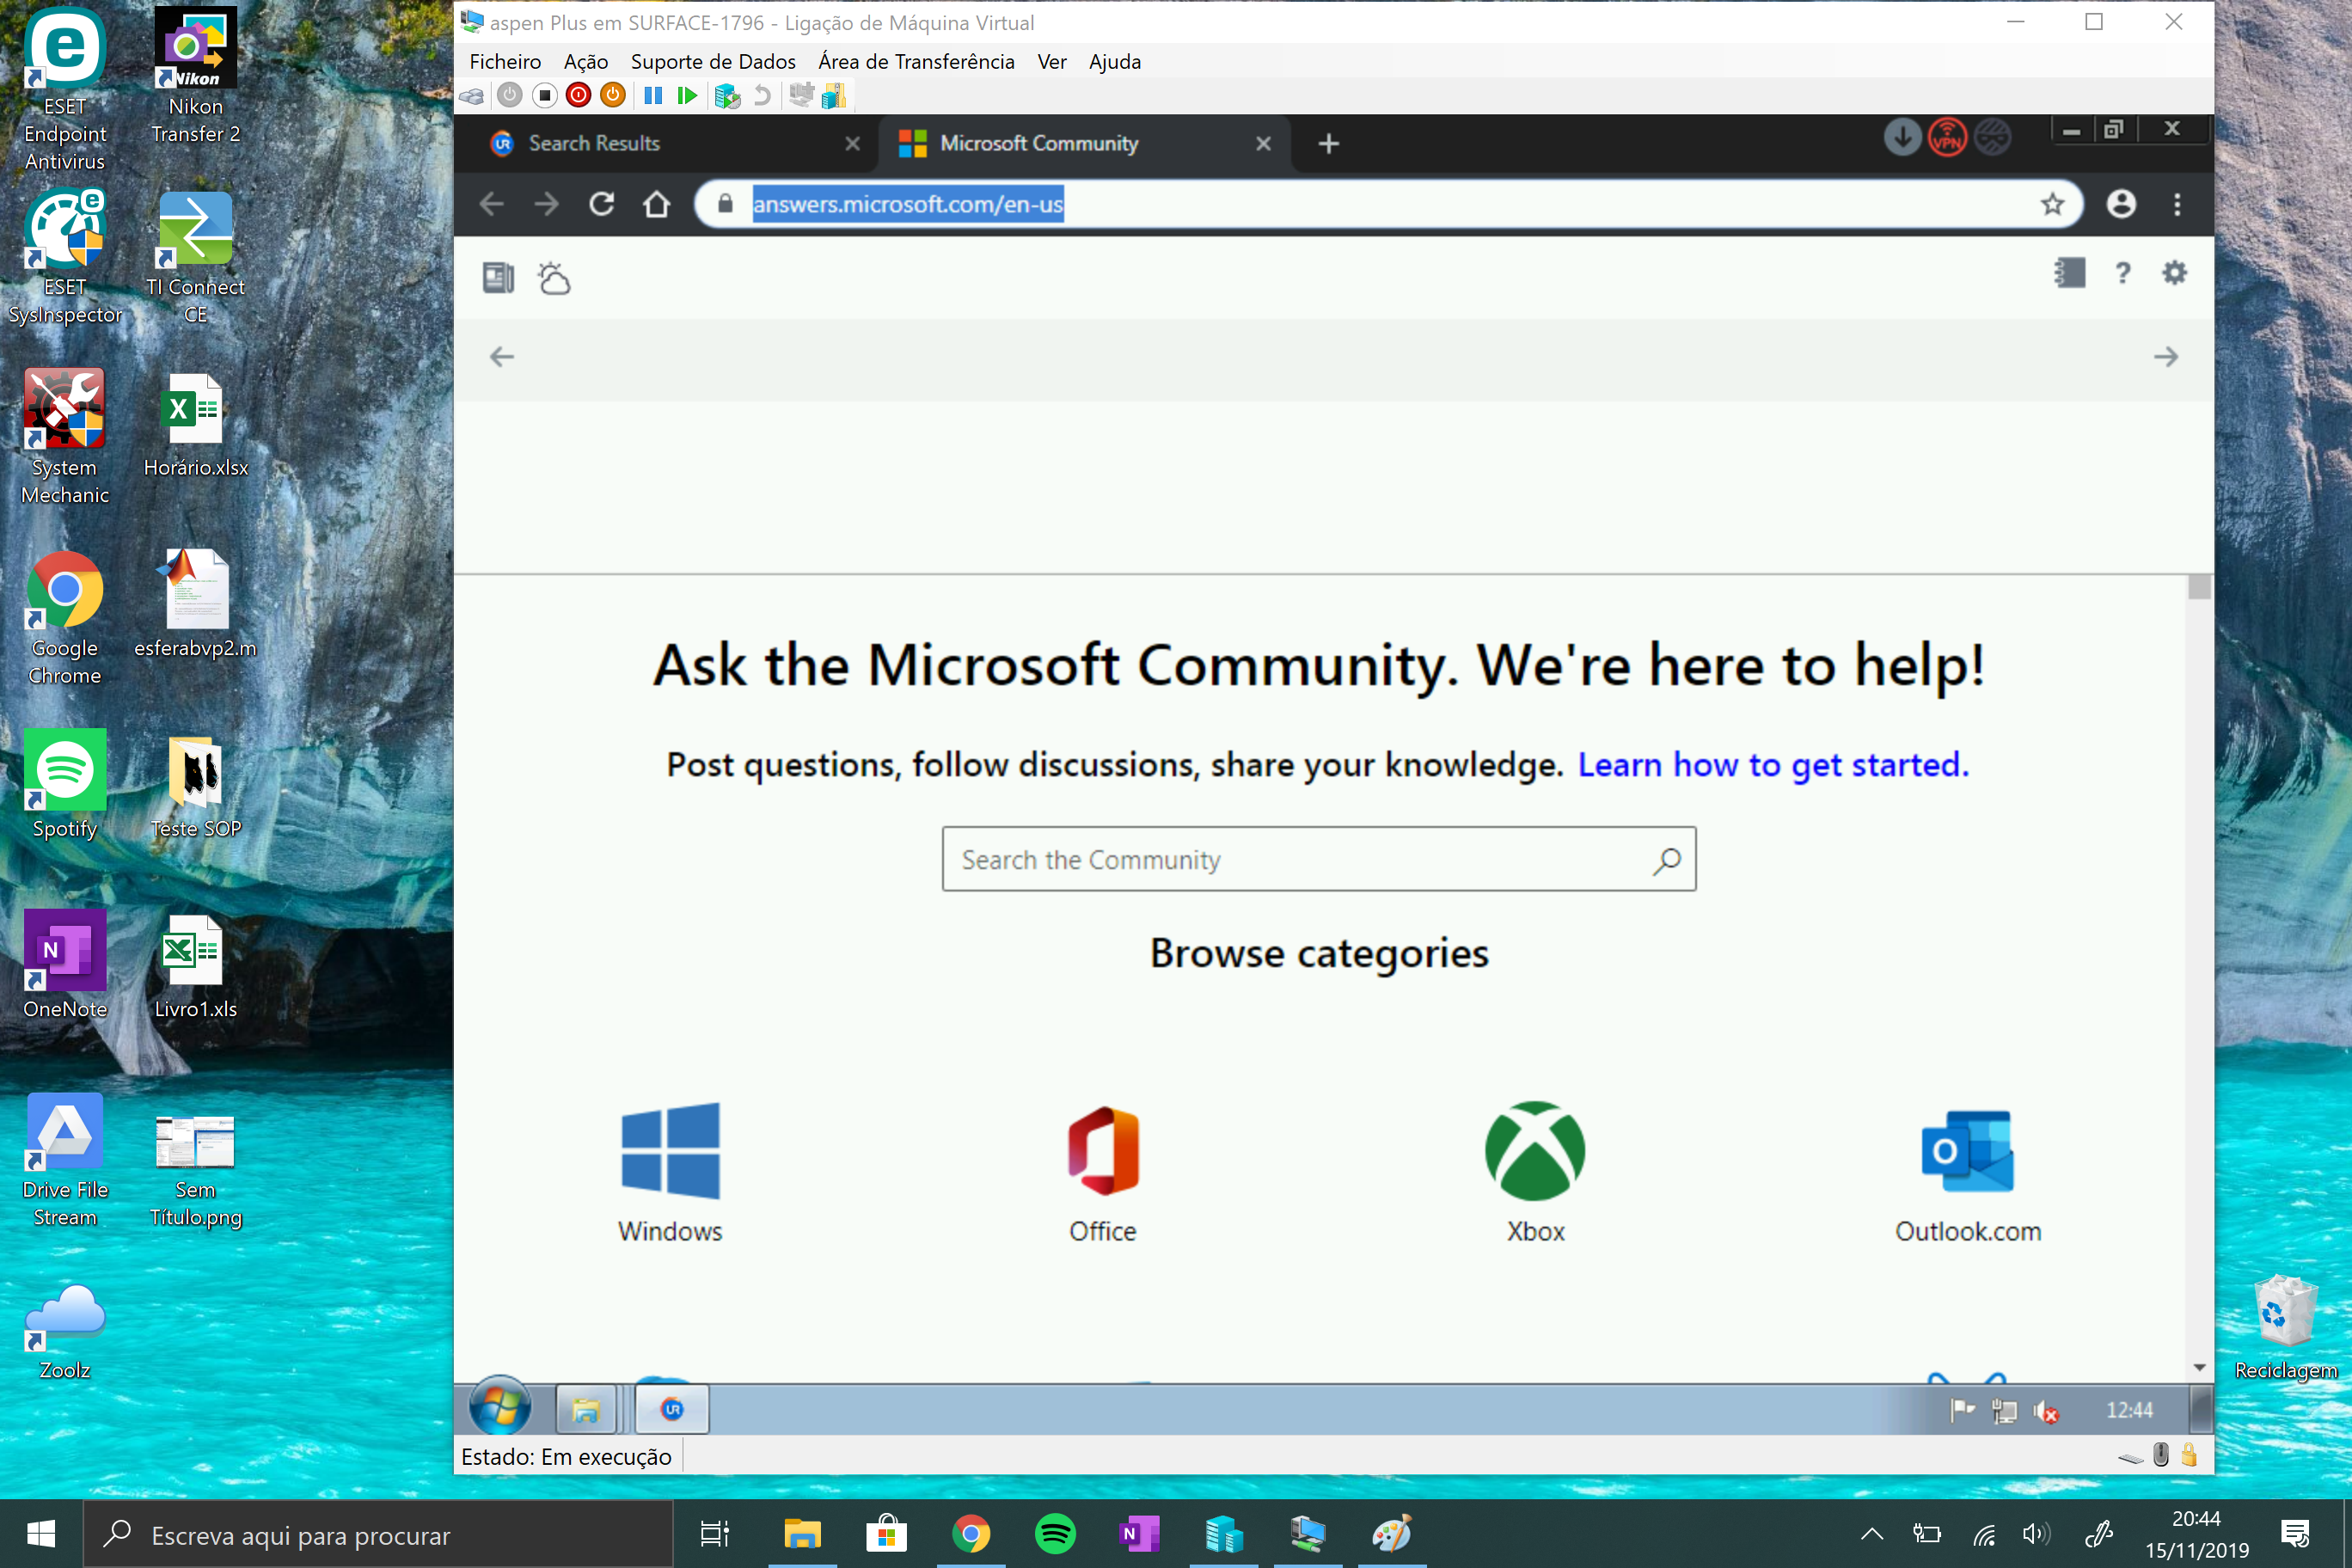Screen dimensions: 2352x1568
Task: Pause the virtual machine
Action: click(x=653, y=95)
